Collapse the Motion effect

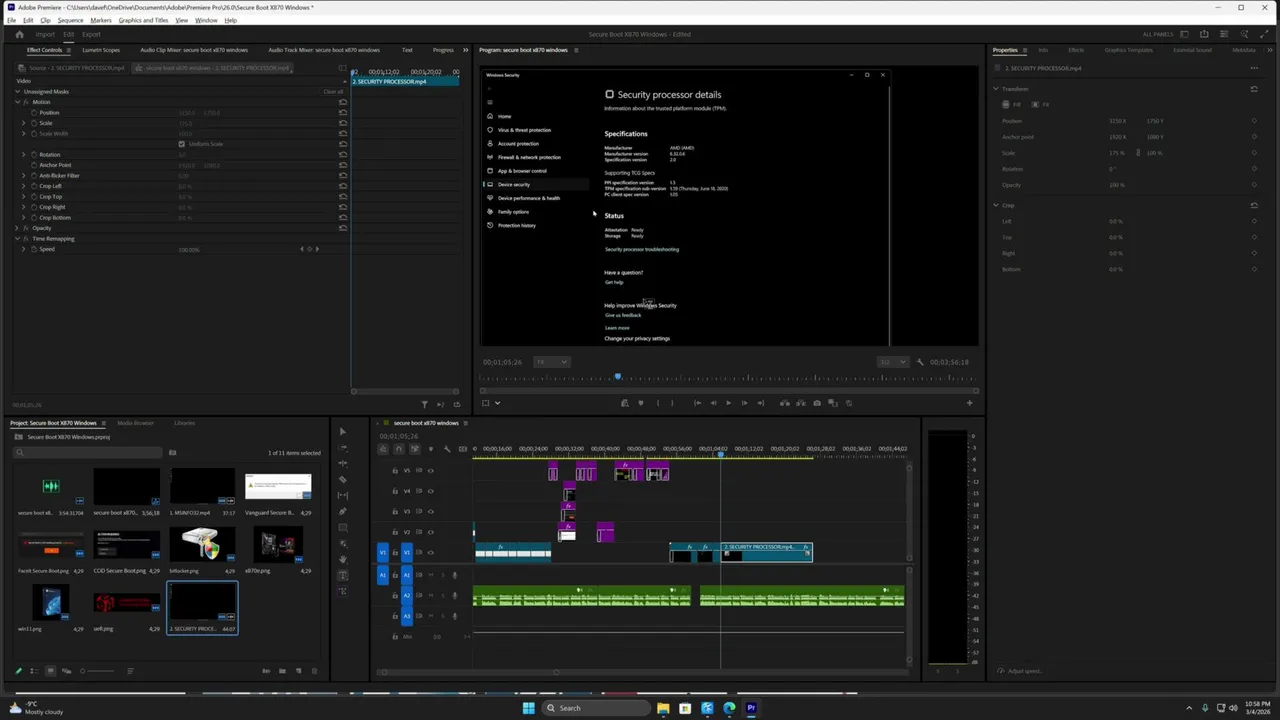[x=17, y=102]
